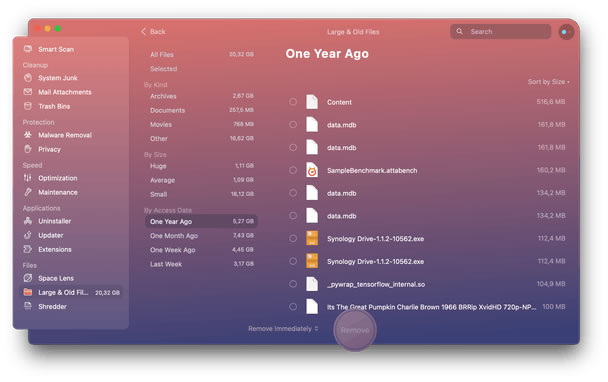
Task: Open Smart Scan icon in sidebar
Action: coord(28,49)
